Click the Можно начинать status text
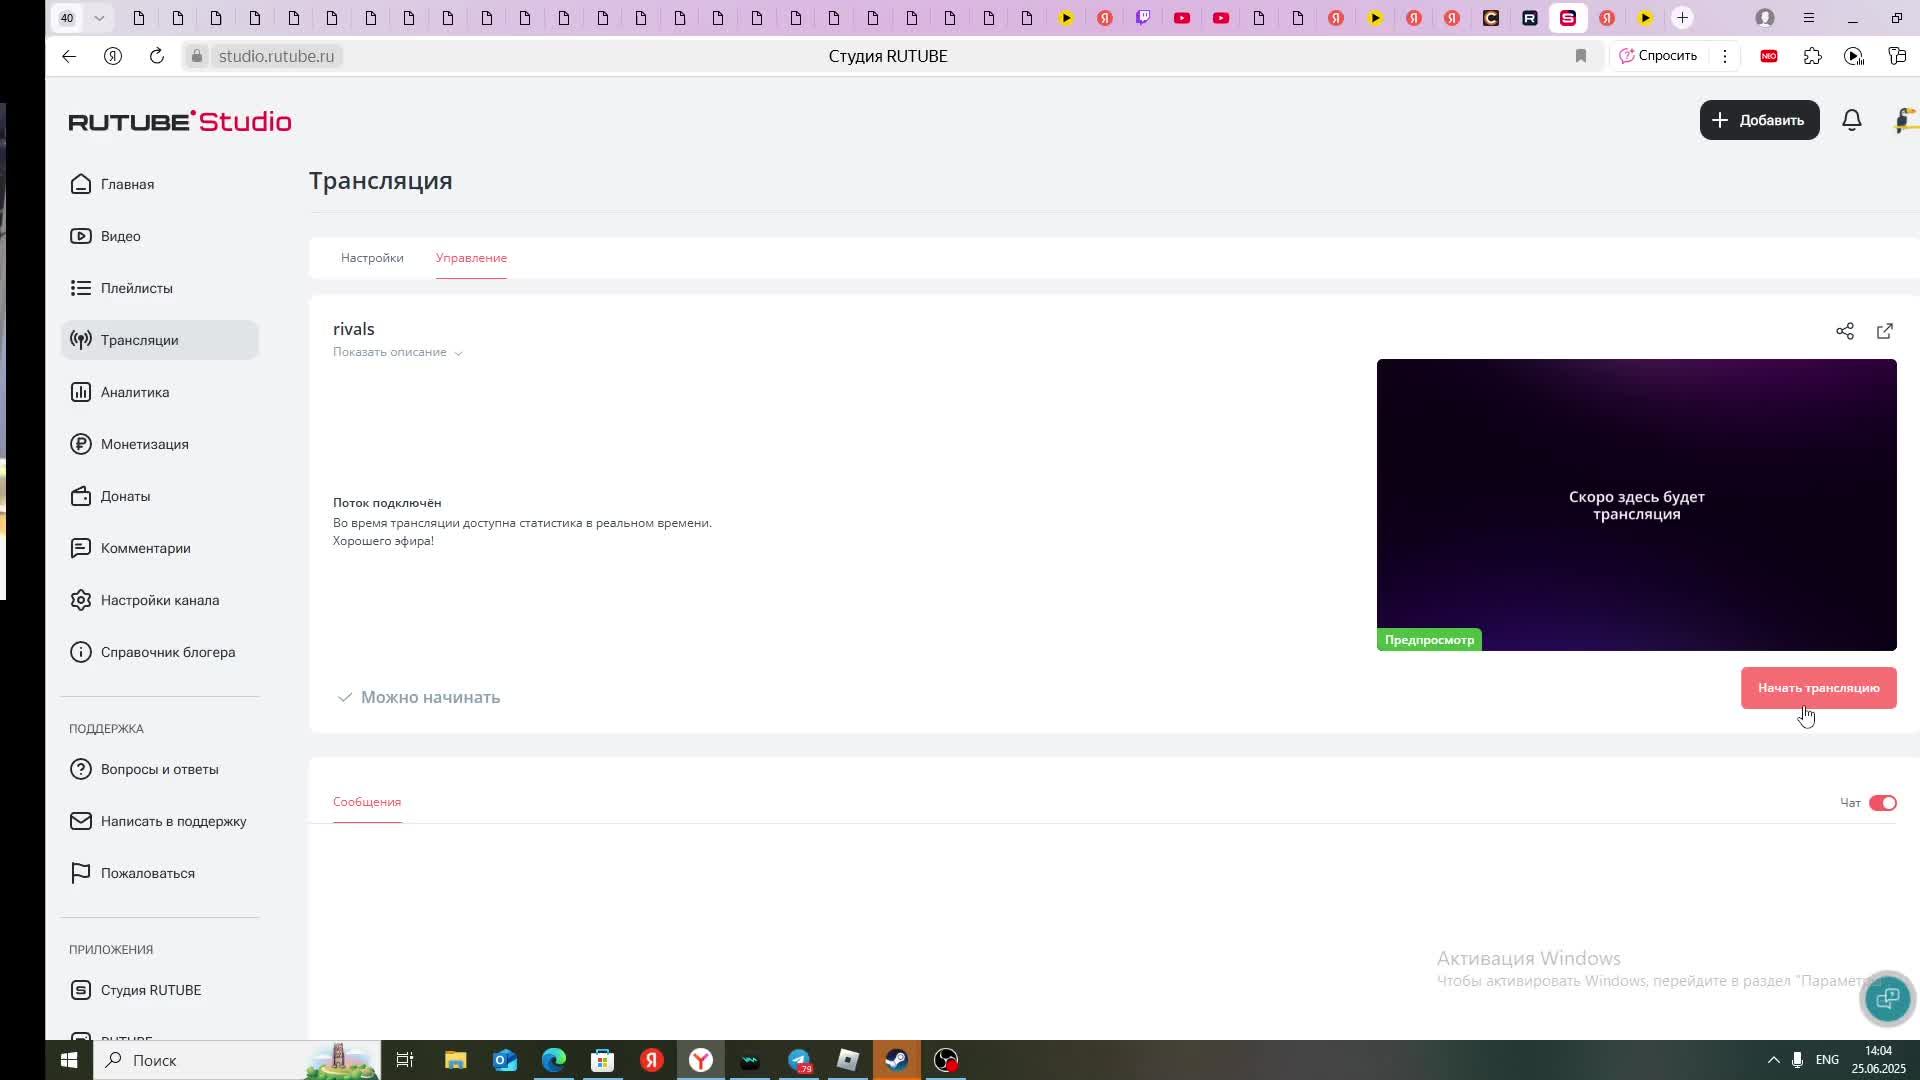 pos(430,697)
